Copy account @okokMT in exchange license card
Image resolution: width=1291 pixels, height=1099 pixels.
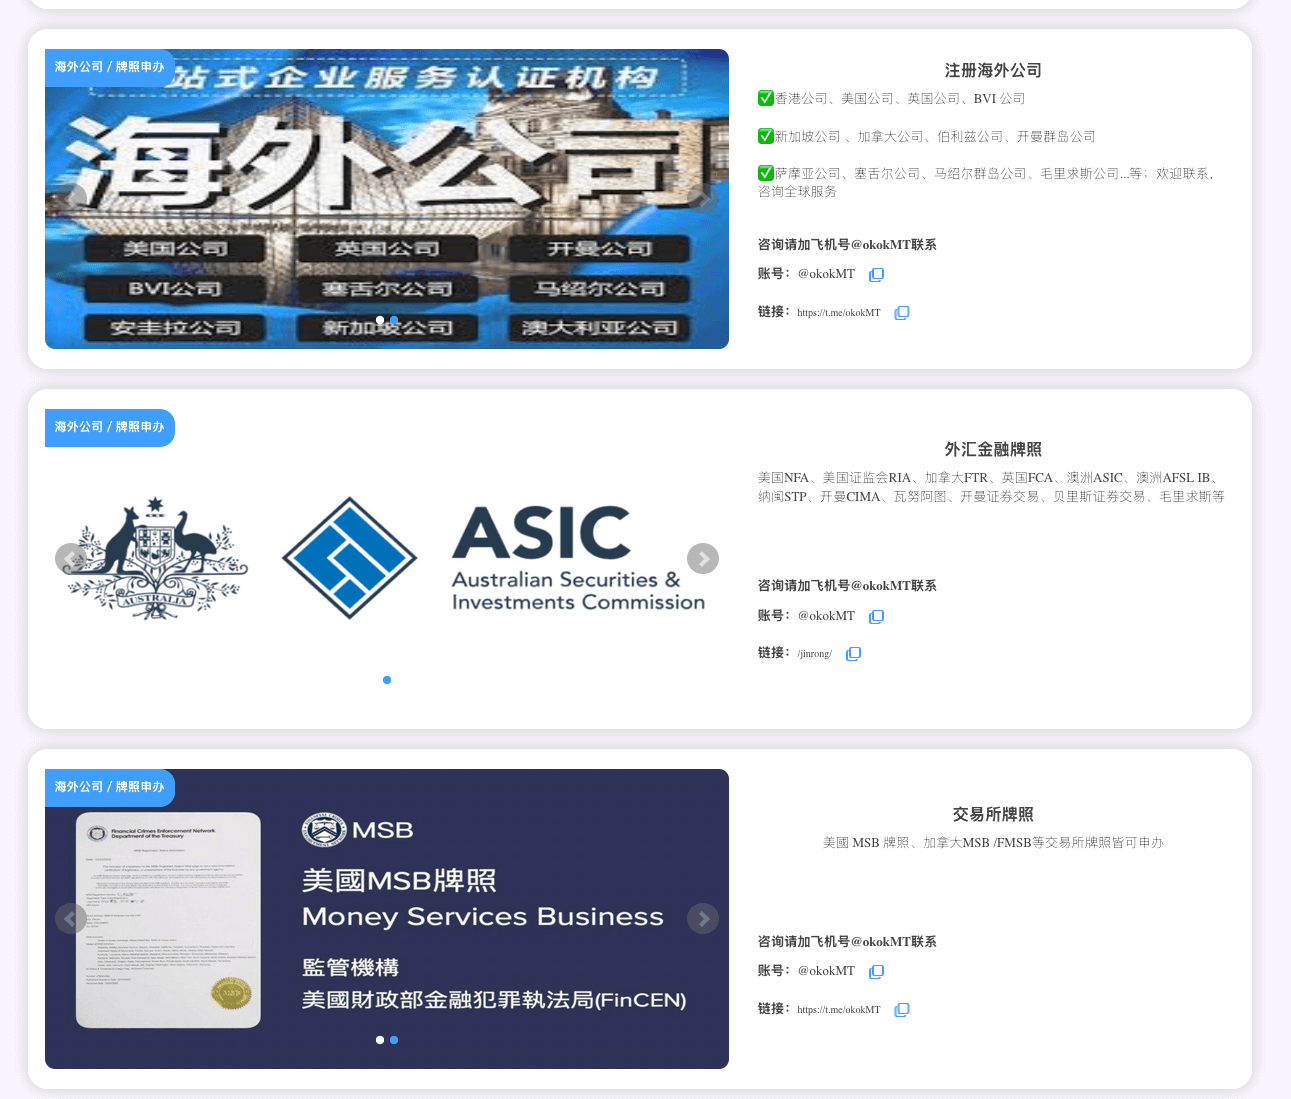(x=876, y=972)
